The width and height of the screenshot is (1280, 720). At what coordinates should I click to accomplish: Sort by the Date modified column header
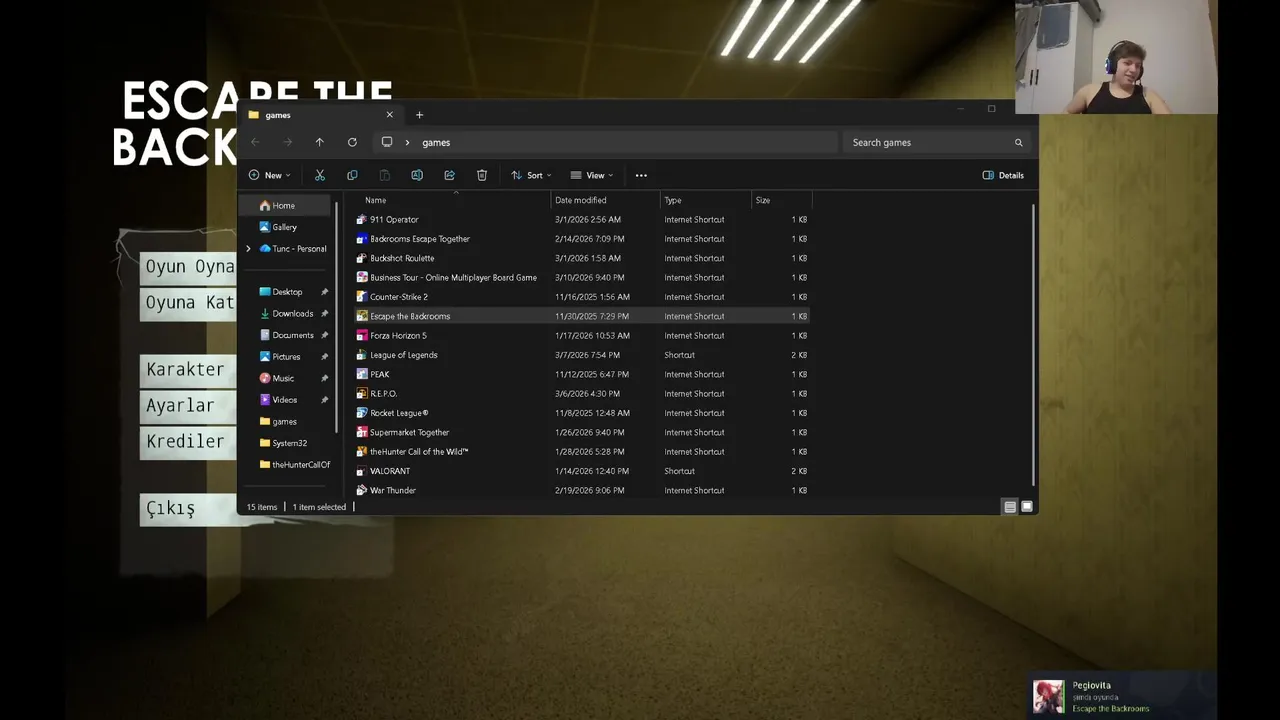click(x=581, y=200)
